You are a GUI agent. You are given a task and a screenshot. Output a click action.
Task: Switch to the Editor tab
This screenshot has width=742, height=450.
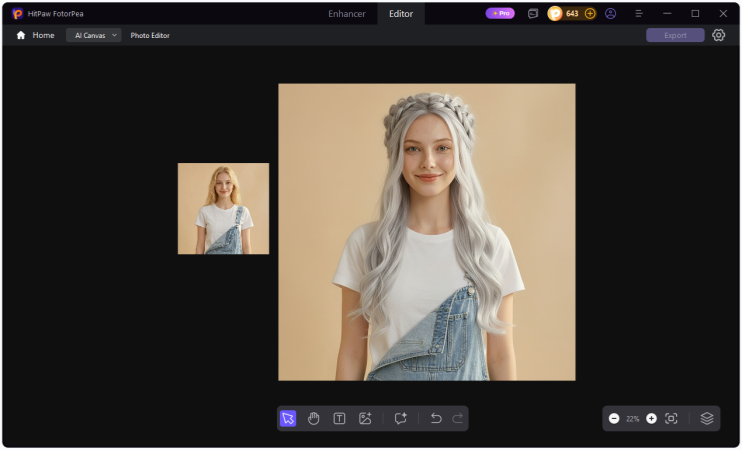401,14
